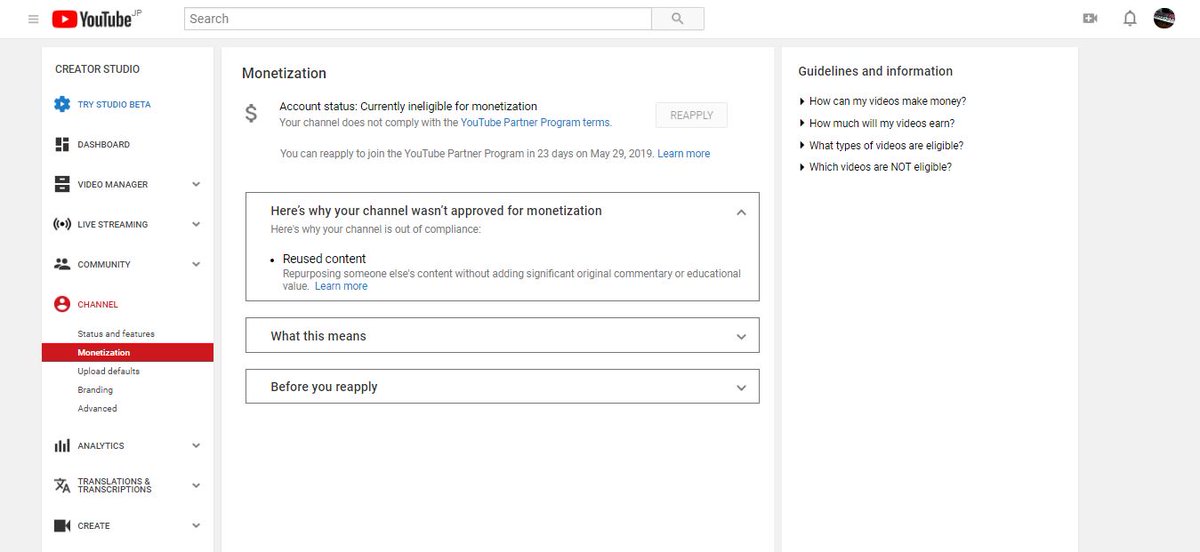This screenshot has height=552, width=1200.
Task: Click the Analytics bar chart icon
Action: tap(62, 446)
